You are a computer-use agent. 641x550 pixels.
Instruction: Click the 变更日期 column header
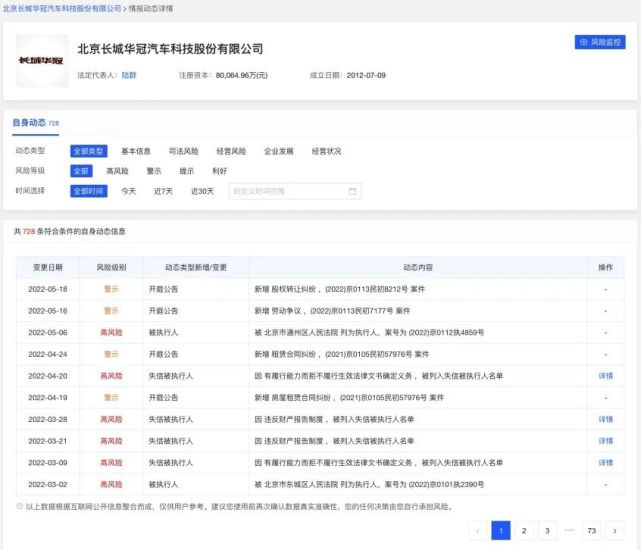pos(48,267)
